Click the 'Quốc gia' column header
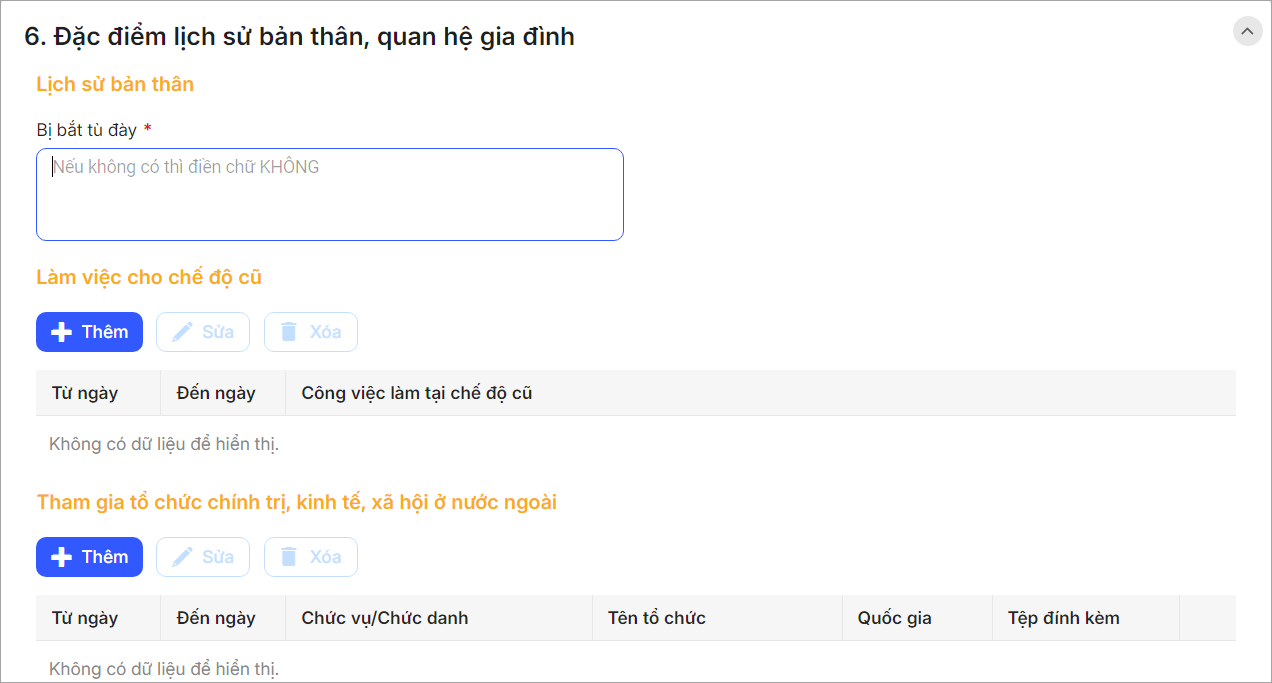Image resolution: width=1272 pixels, height=683 pixels. pyautogui.click(x=895, y=618)
